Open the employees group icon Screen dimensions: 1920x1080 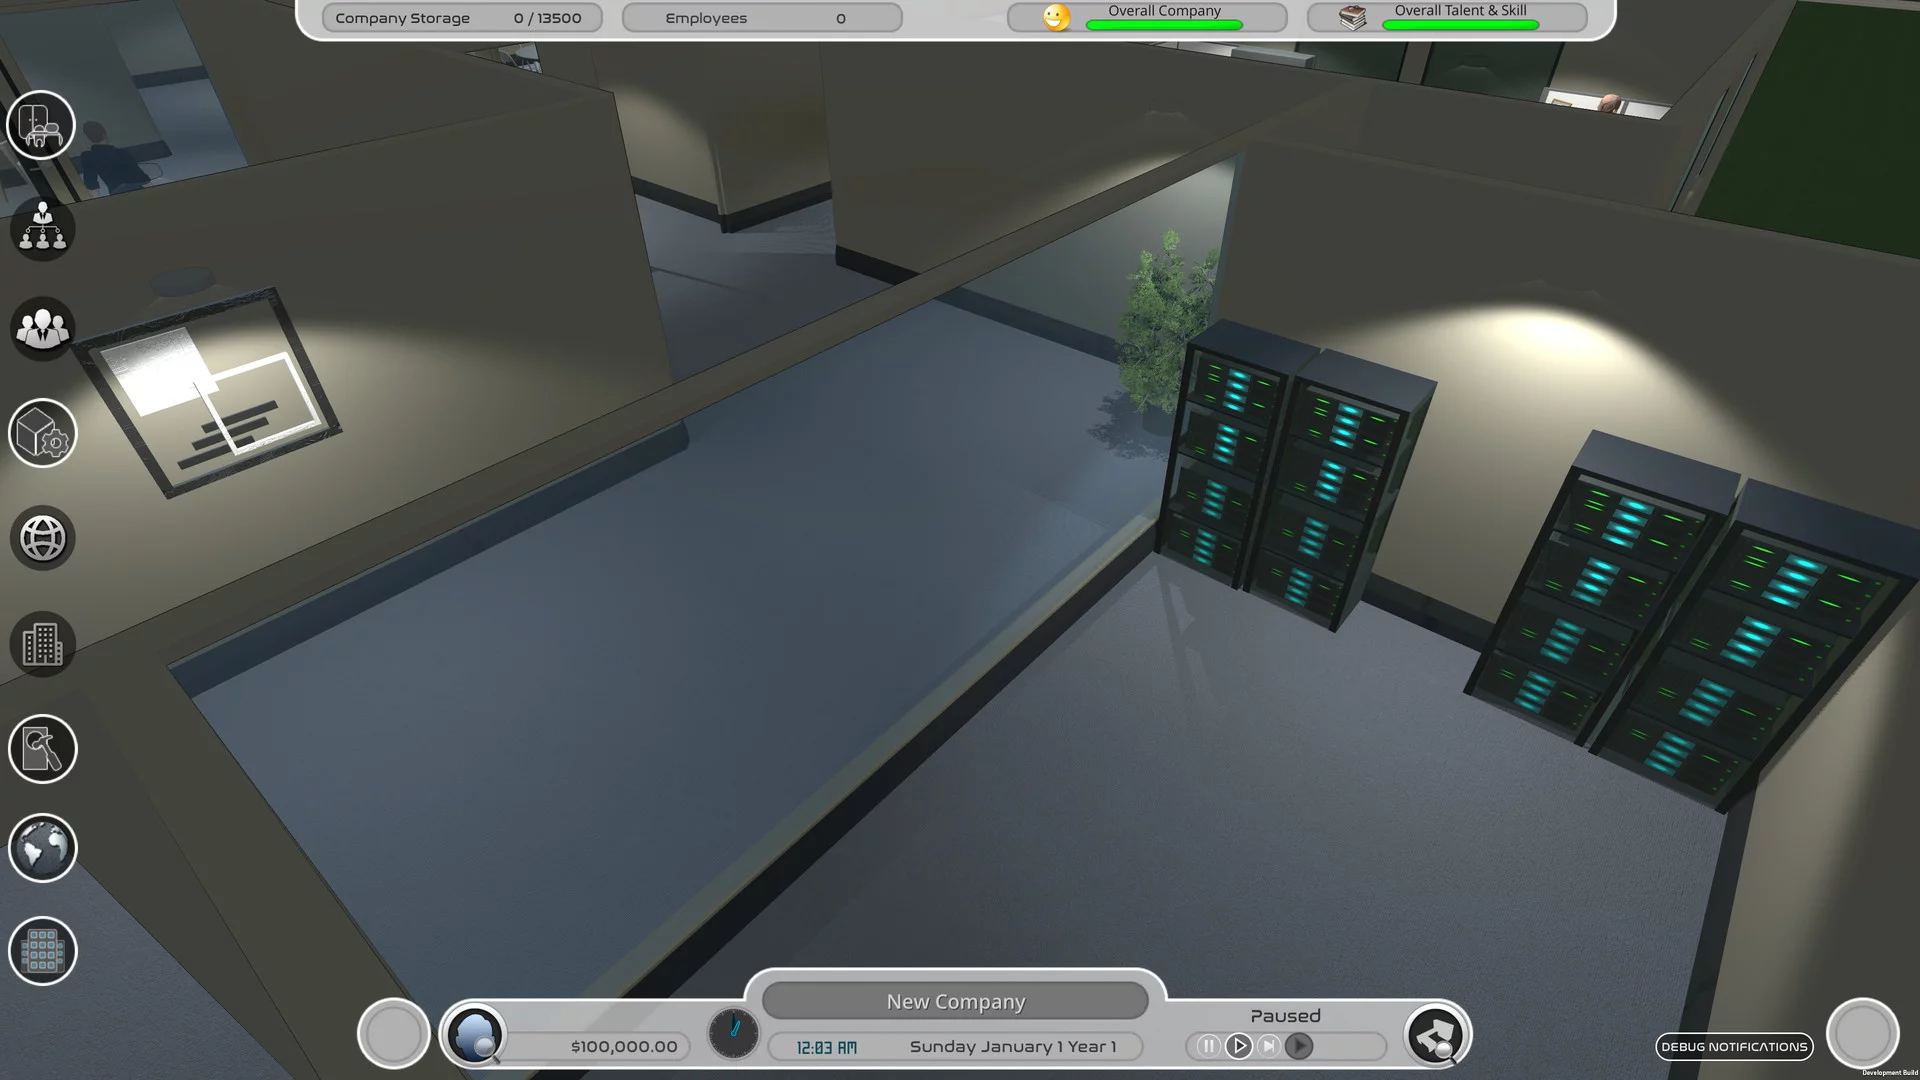tap(42, 328)
